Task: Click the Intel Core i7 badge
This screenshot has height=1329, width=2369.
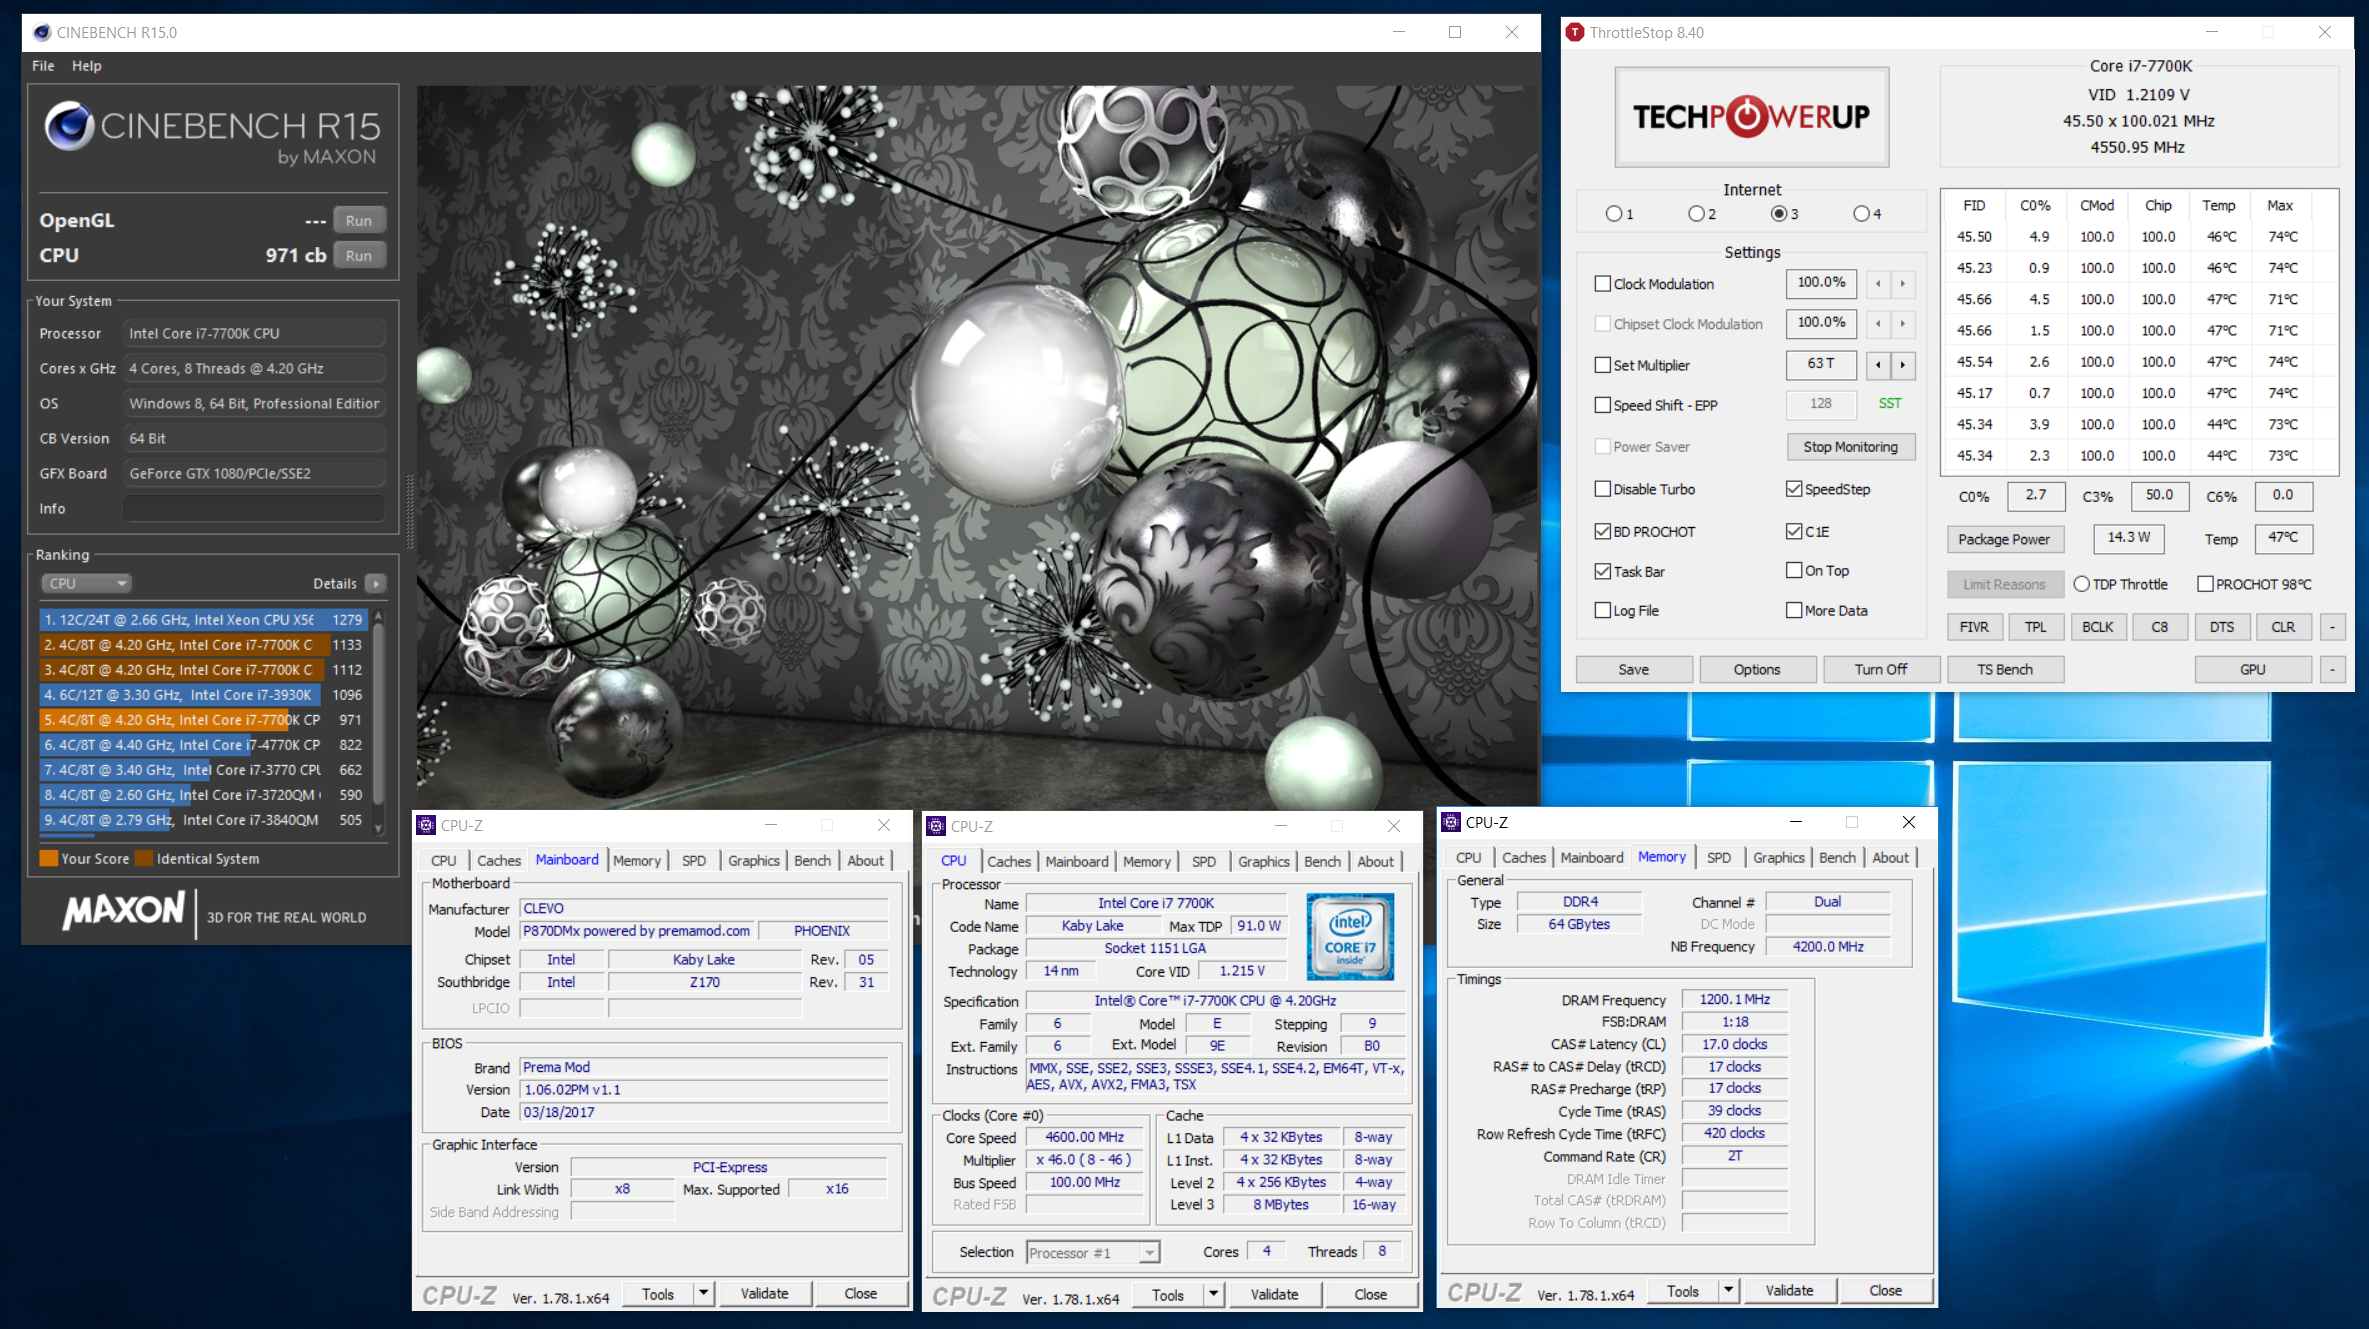Action: tap(1349, 936)
